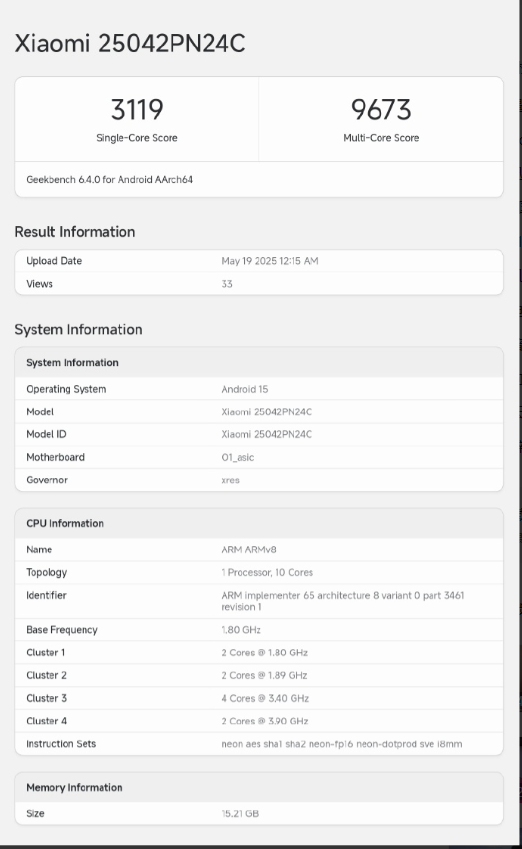Select the ARM implementer 65 architecture identifier text

click(x=342, y=601)
